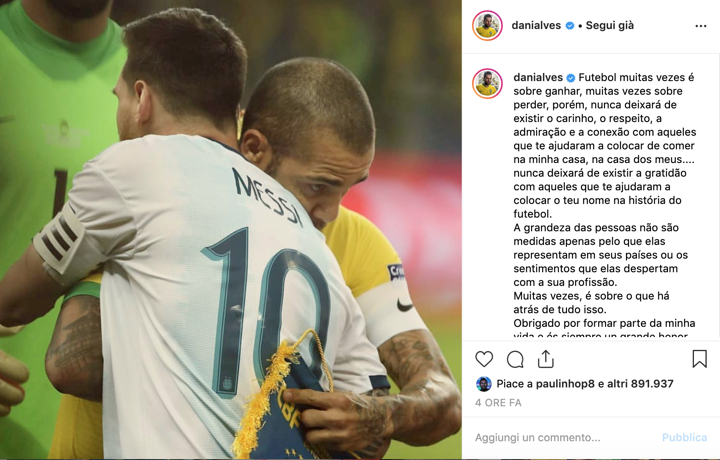Click the paulinhop8 liker avatar thumbnail
Viewport: 720px width, 460px height.
[x=483, y=384]
